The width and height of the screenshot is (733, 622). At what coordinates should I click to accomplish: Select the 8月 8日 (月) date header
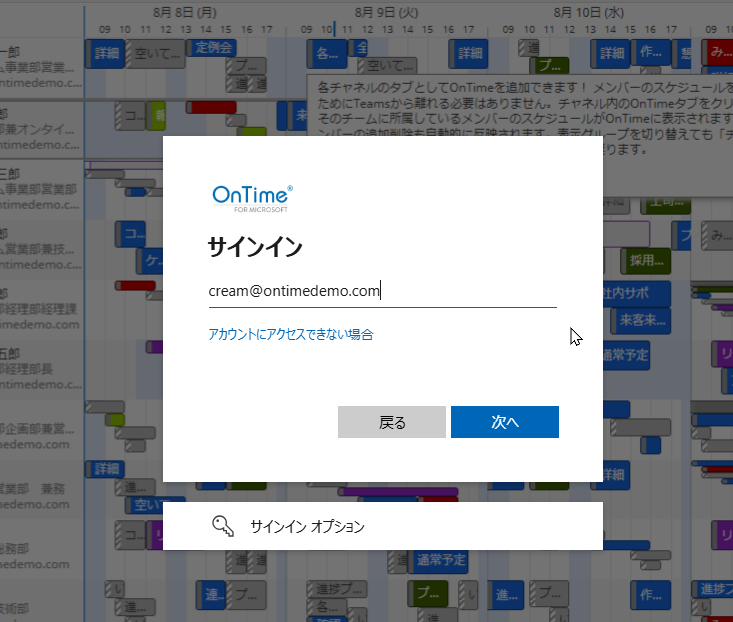pos(185,12)
